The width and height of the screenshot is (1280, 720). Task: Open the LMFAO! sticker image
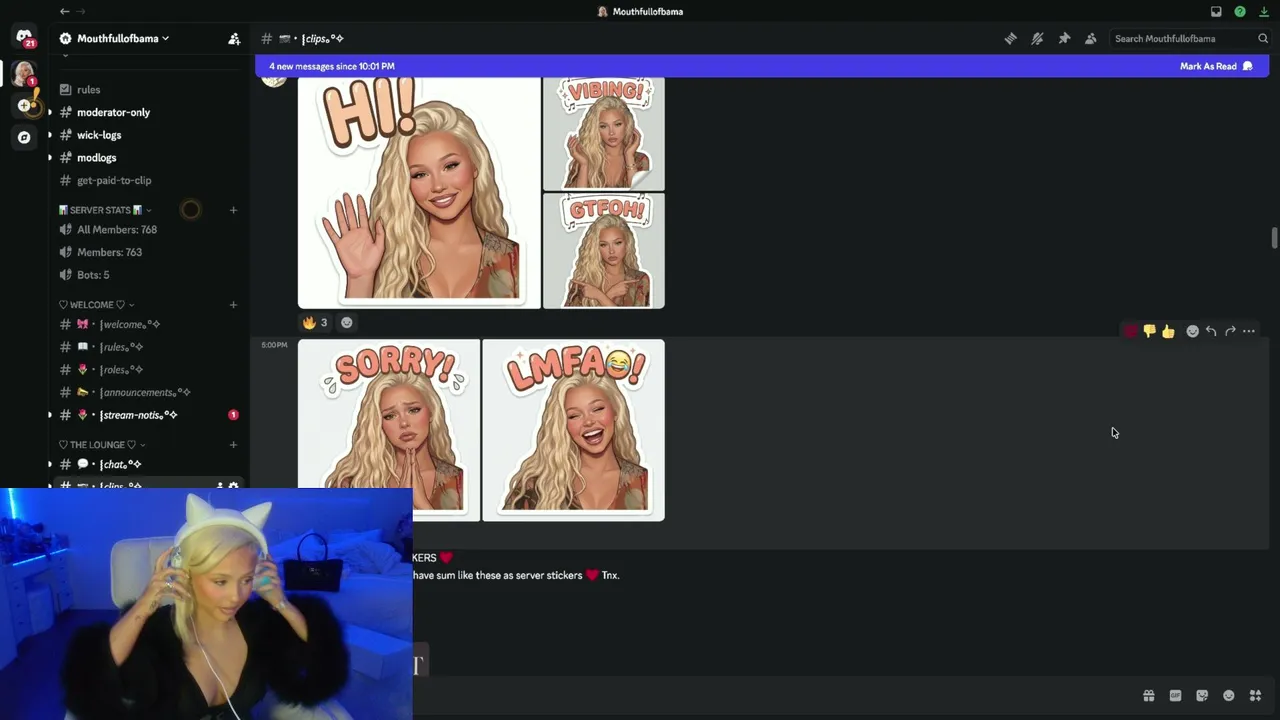coord(574,430)
